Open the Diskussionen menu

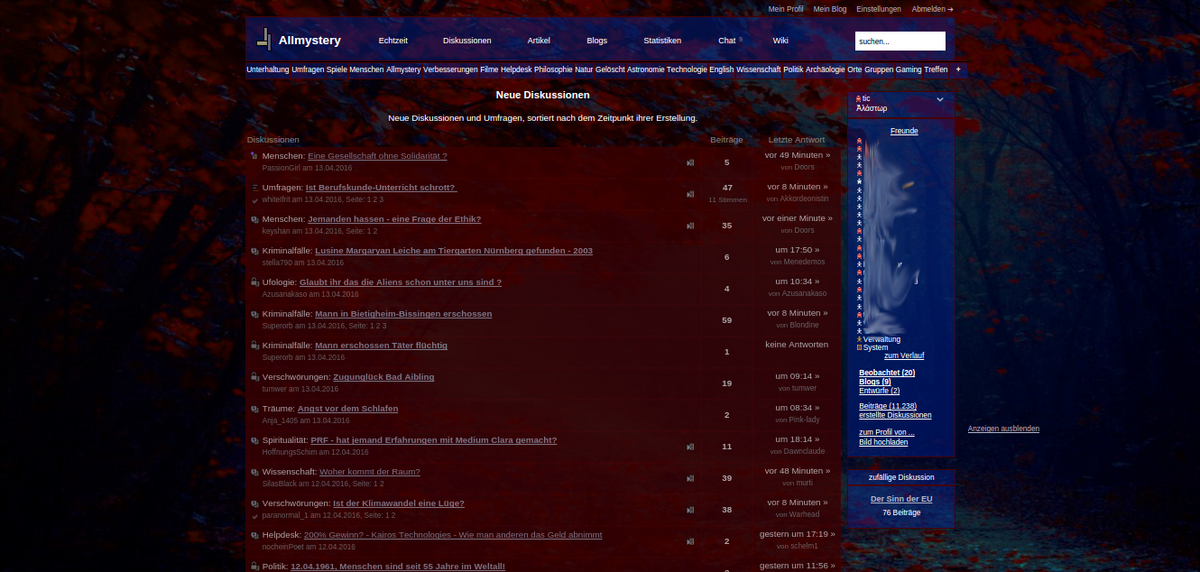click(x=467, y=41)
